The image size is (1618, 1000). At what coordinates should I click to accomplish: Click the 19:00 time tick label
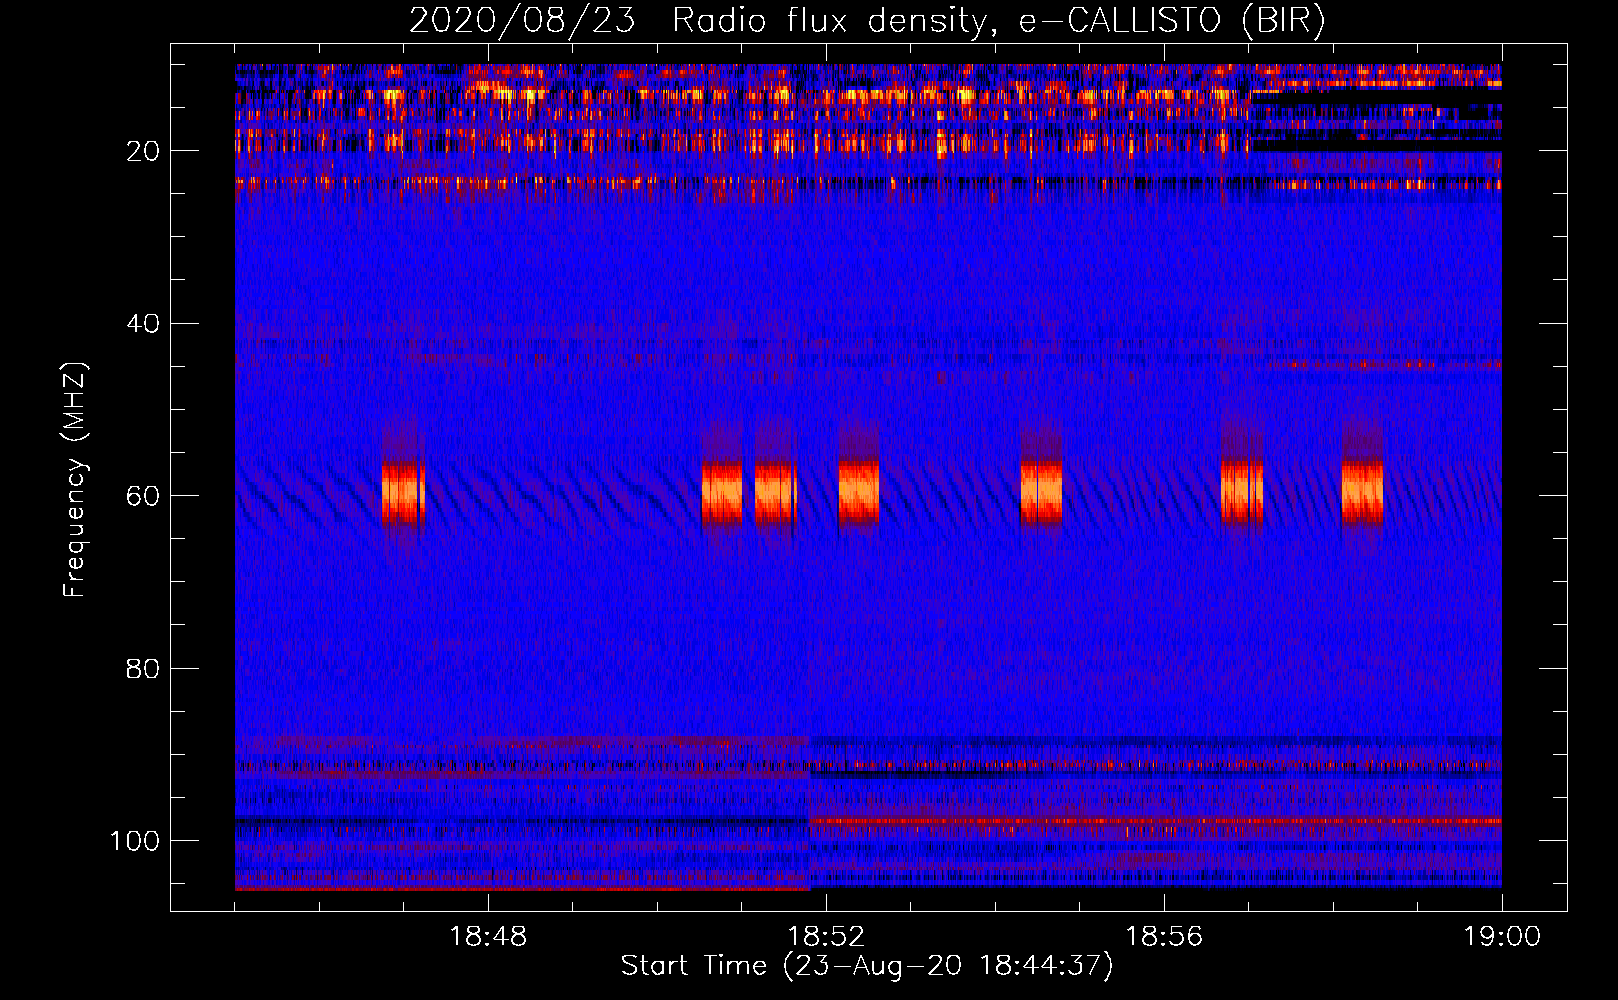pyautogui.click(x=1502, y=937)
